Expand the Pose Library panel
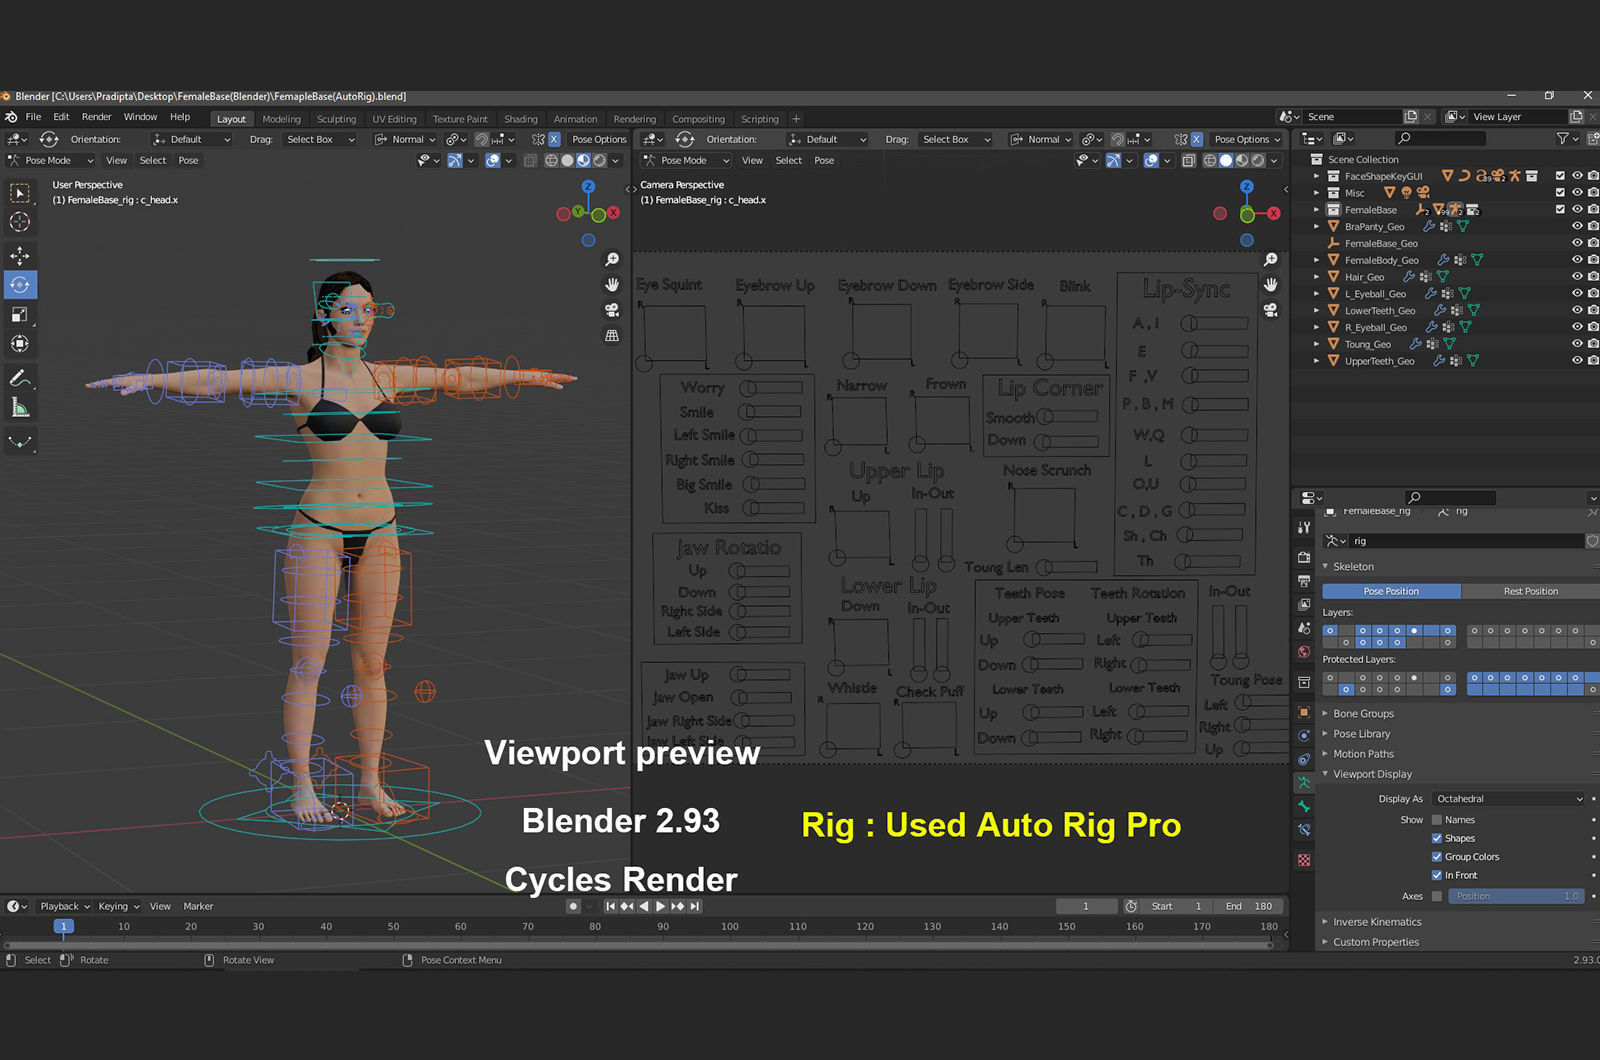This screenshot has height=1060, width=1600. coord(1361,734)
